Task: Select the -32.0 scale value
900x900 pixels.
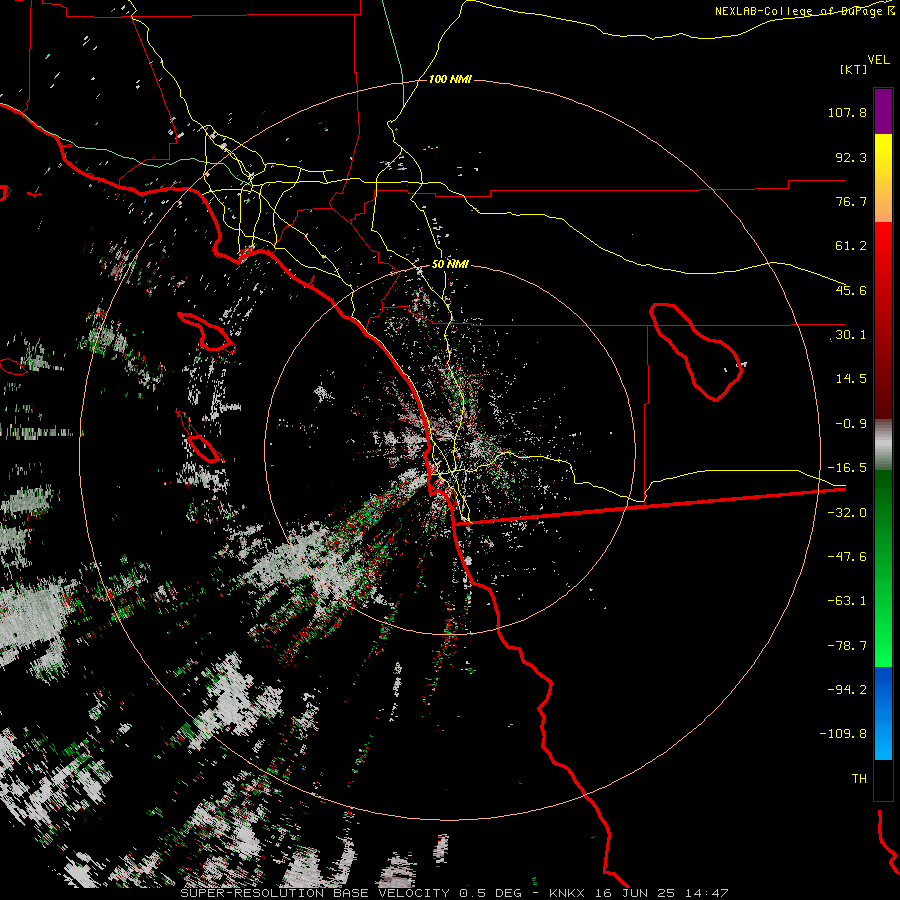Action: (x=847, y=513)
